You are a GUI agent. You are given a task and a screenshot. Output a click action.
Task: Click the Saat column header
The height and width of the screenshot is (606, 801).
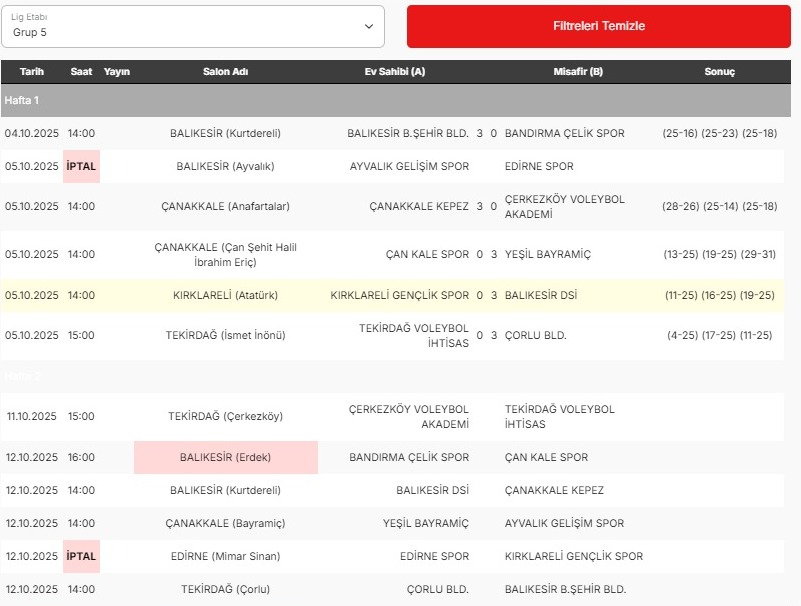pyautogui.click(x=81, y=72)
